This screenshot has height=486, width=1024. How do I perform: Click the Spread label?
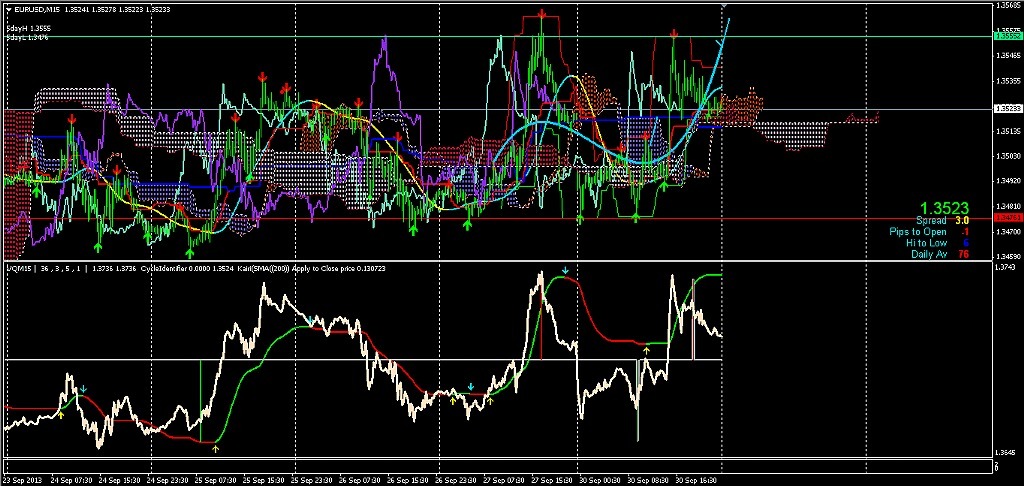pyautogui.click(x=931, y=221)
